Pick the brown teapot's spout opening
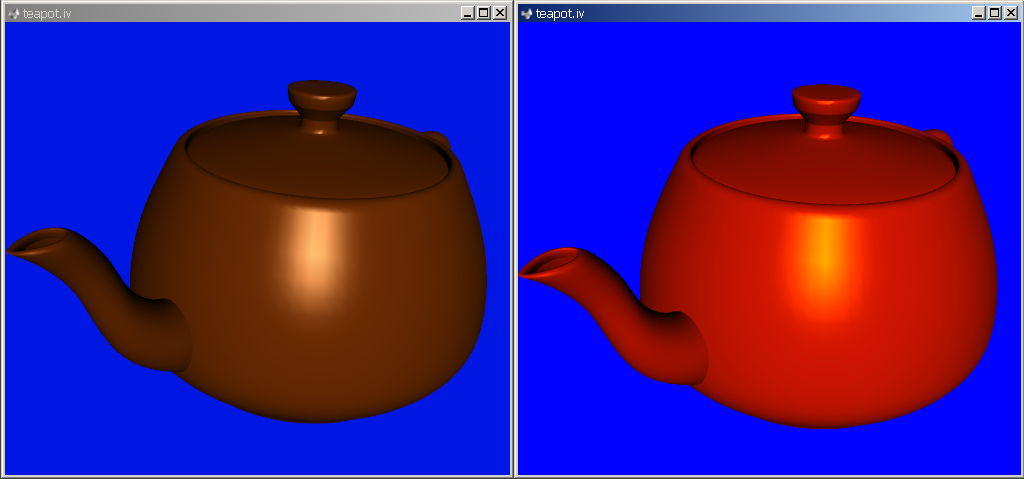Viewport: 1024px width, 479px height. tap(36, 241)
